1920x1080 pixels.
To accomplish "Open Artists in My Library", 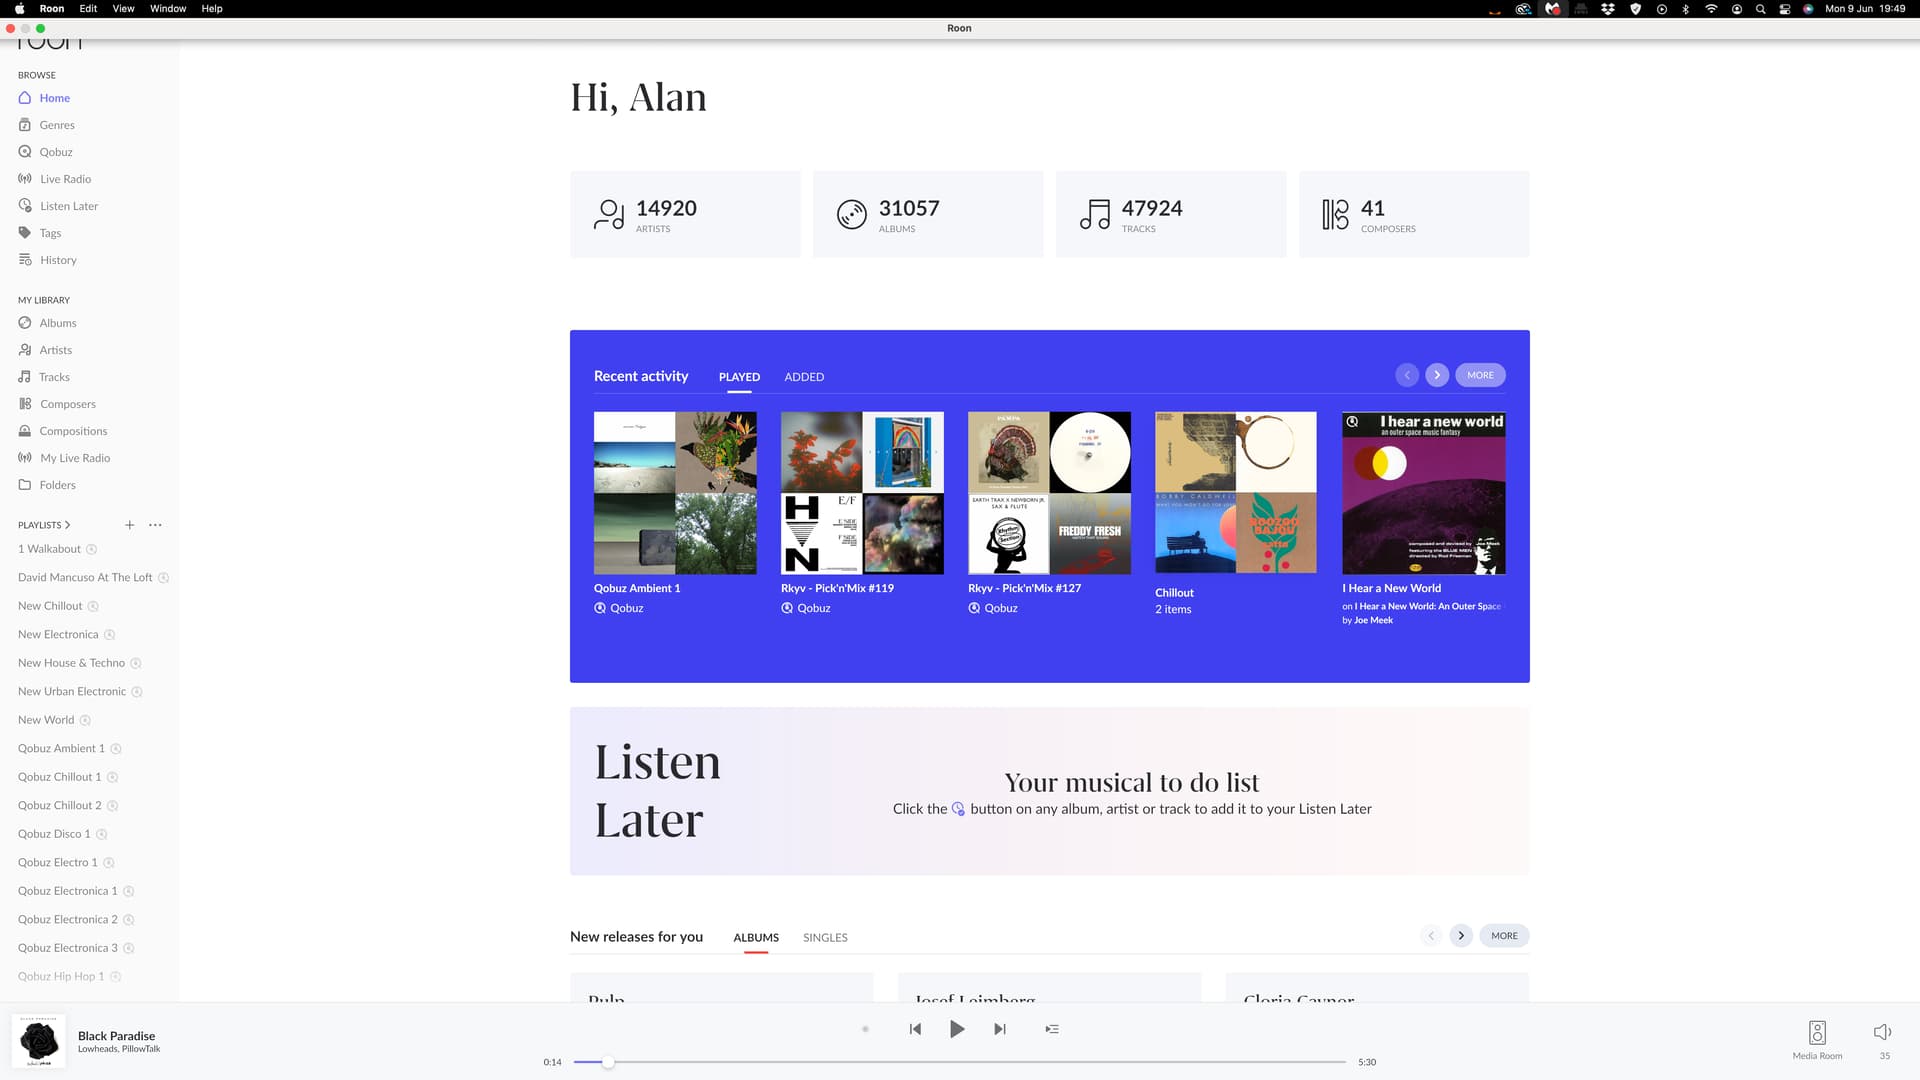I will pyautogui.click(x=45, y=350).
